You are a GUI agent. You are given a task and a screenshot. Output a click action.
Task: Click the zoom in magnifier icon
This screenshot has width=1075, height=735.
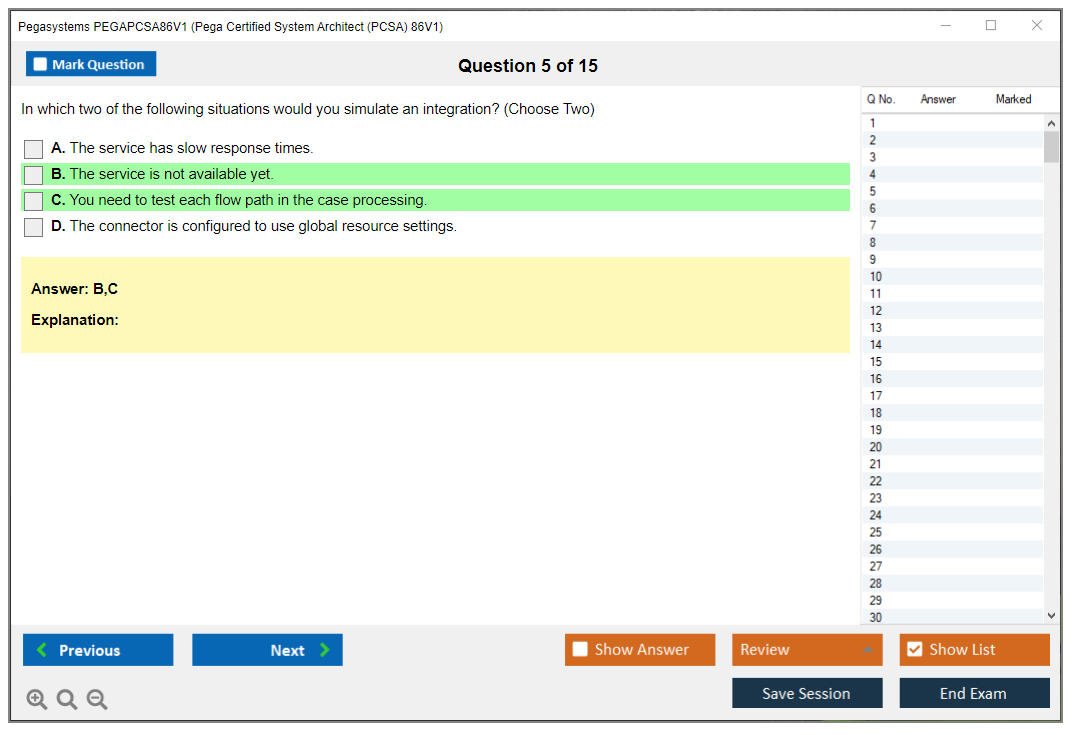pos(37,700)
